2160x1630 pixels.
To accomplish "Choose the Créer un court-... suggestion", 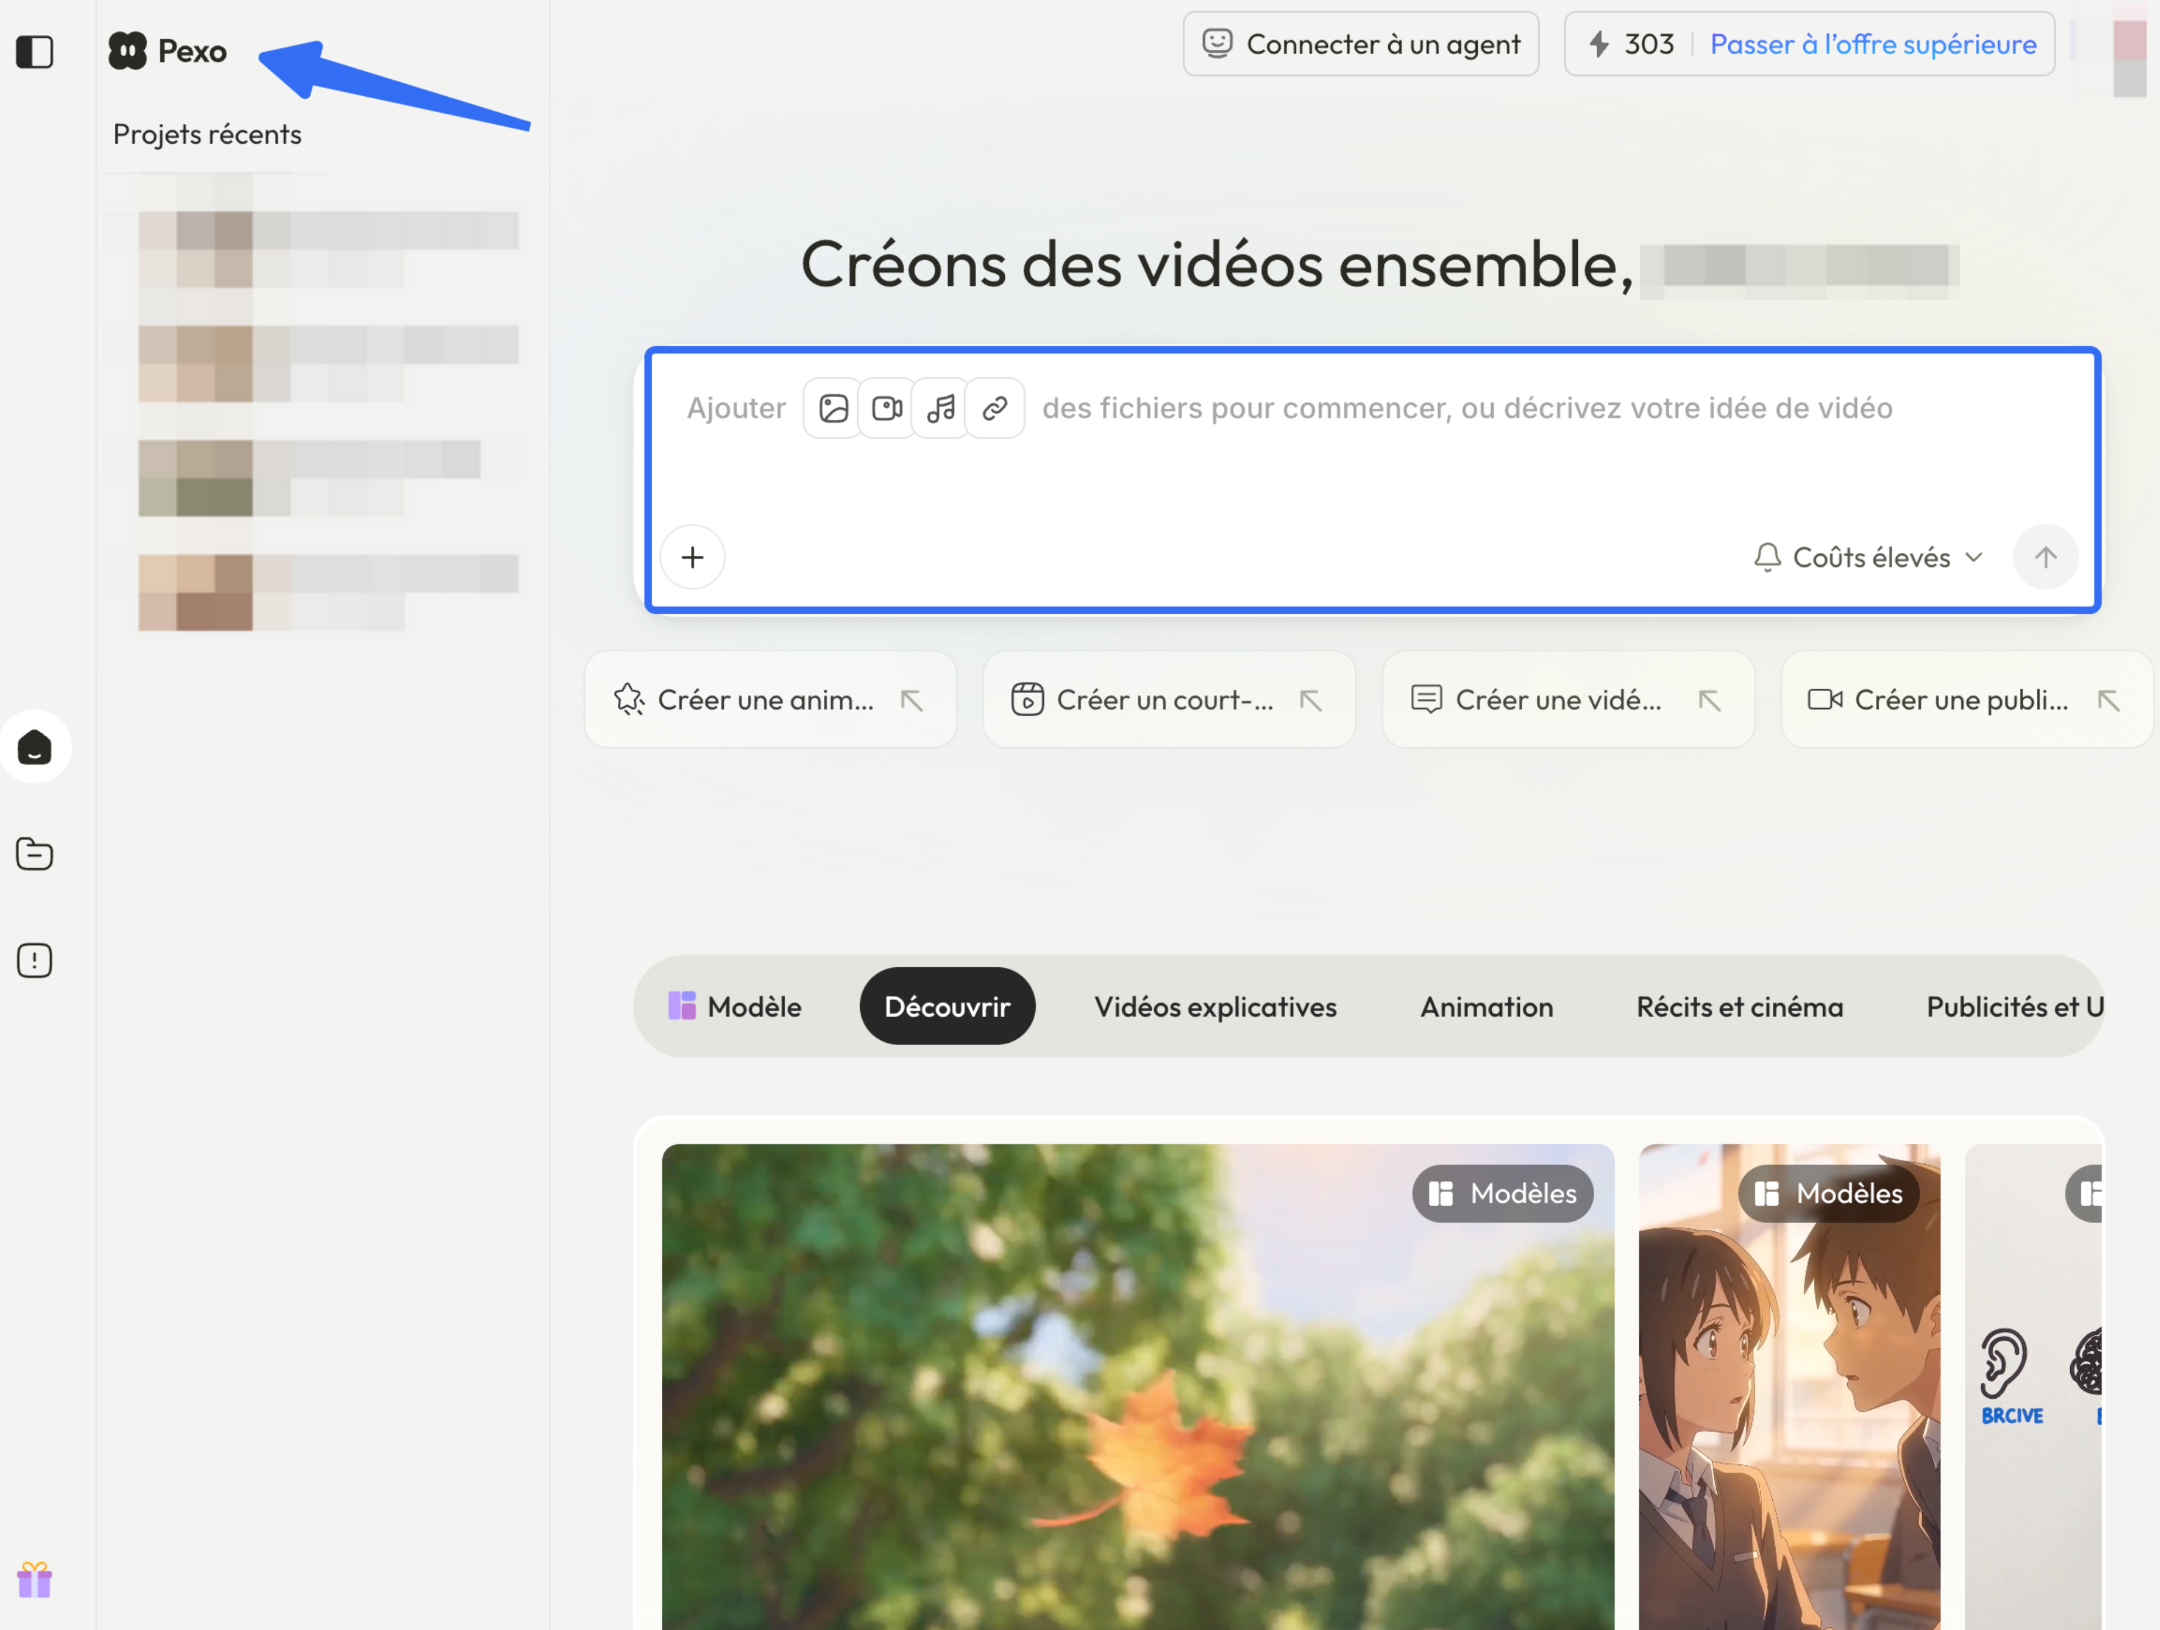I will click(1169, 699).
